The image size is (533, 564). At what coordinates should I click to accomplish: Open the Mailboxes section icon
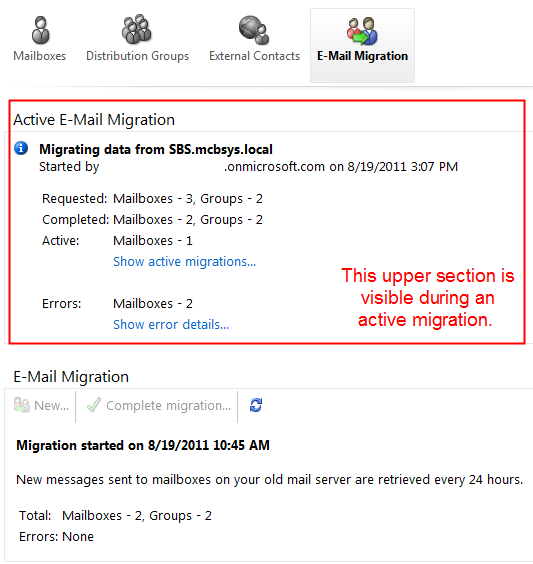[40, 30]
